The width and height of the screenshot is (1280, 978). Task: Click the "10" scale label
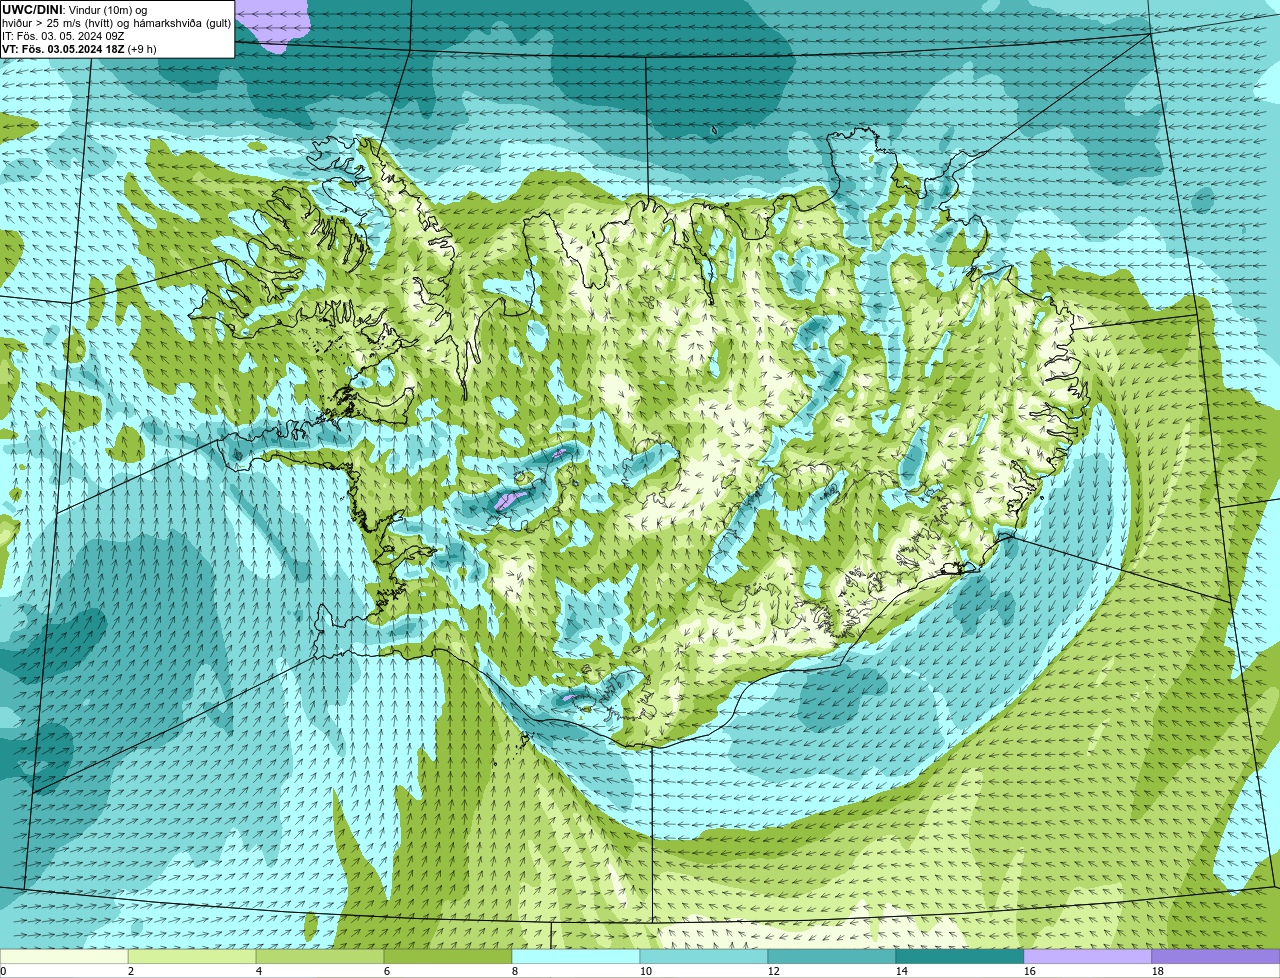point(646,971)
